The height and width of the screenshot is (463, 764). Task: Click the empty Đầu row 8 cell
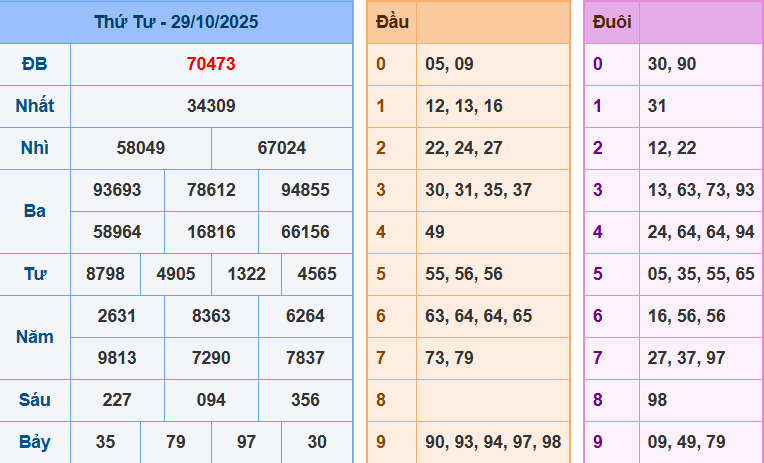492,400
